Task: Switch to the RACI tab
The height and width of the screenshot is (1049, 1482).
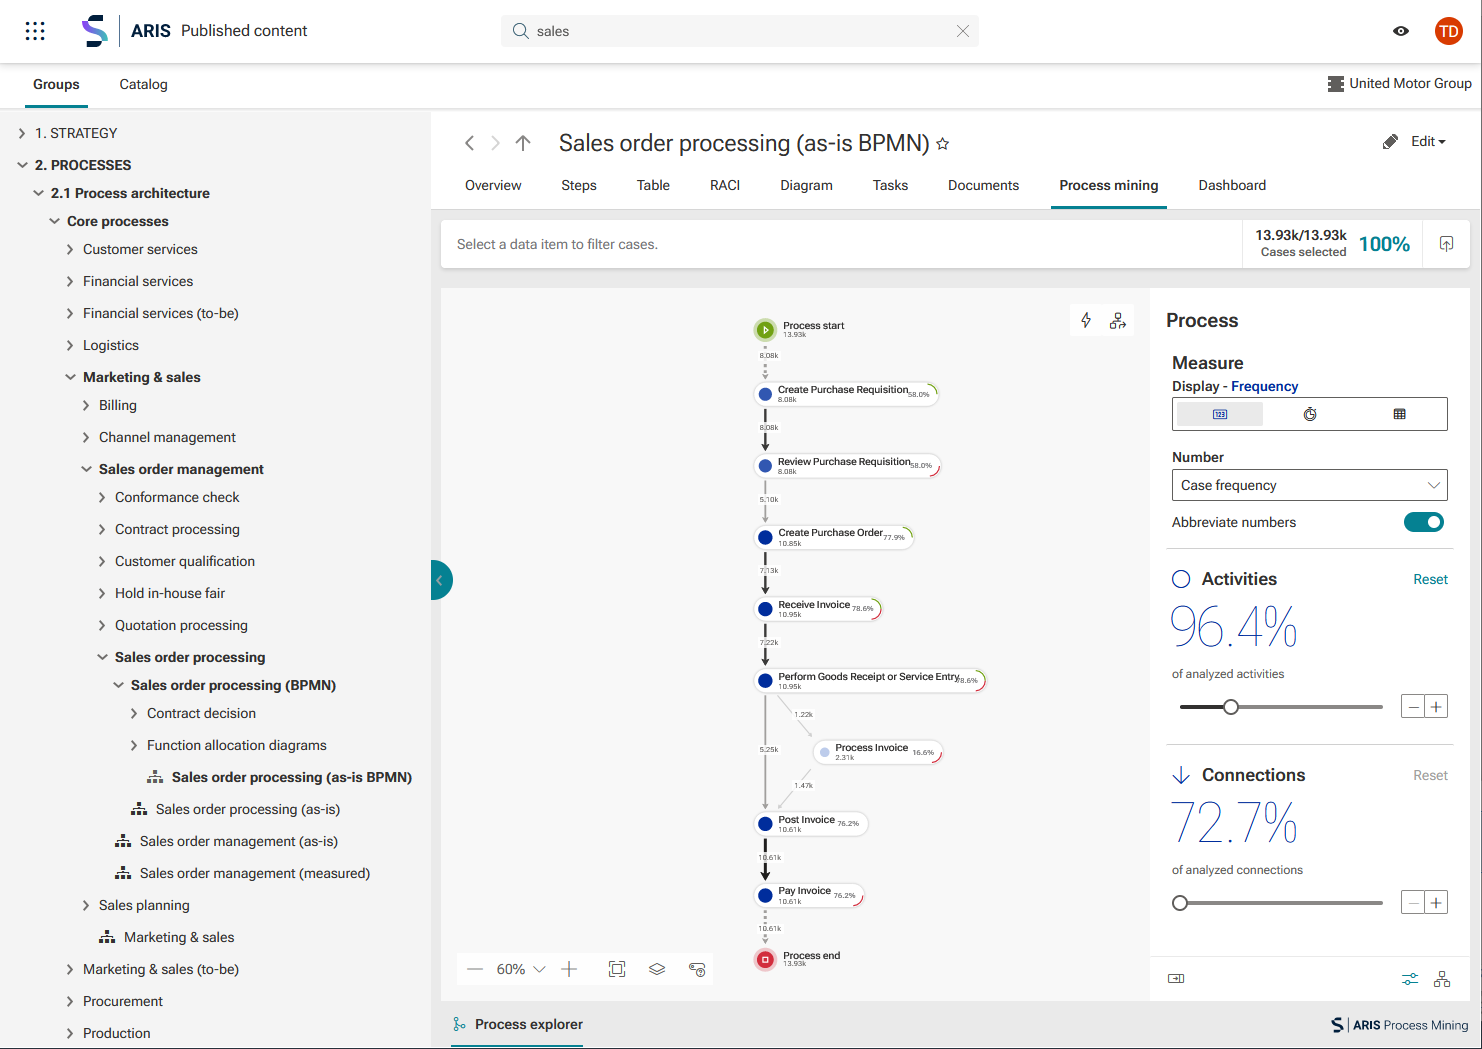Action: pos(725,185)
